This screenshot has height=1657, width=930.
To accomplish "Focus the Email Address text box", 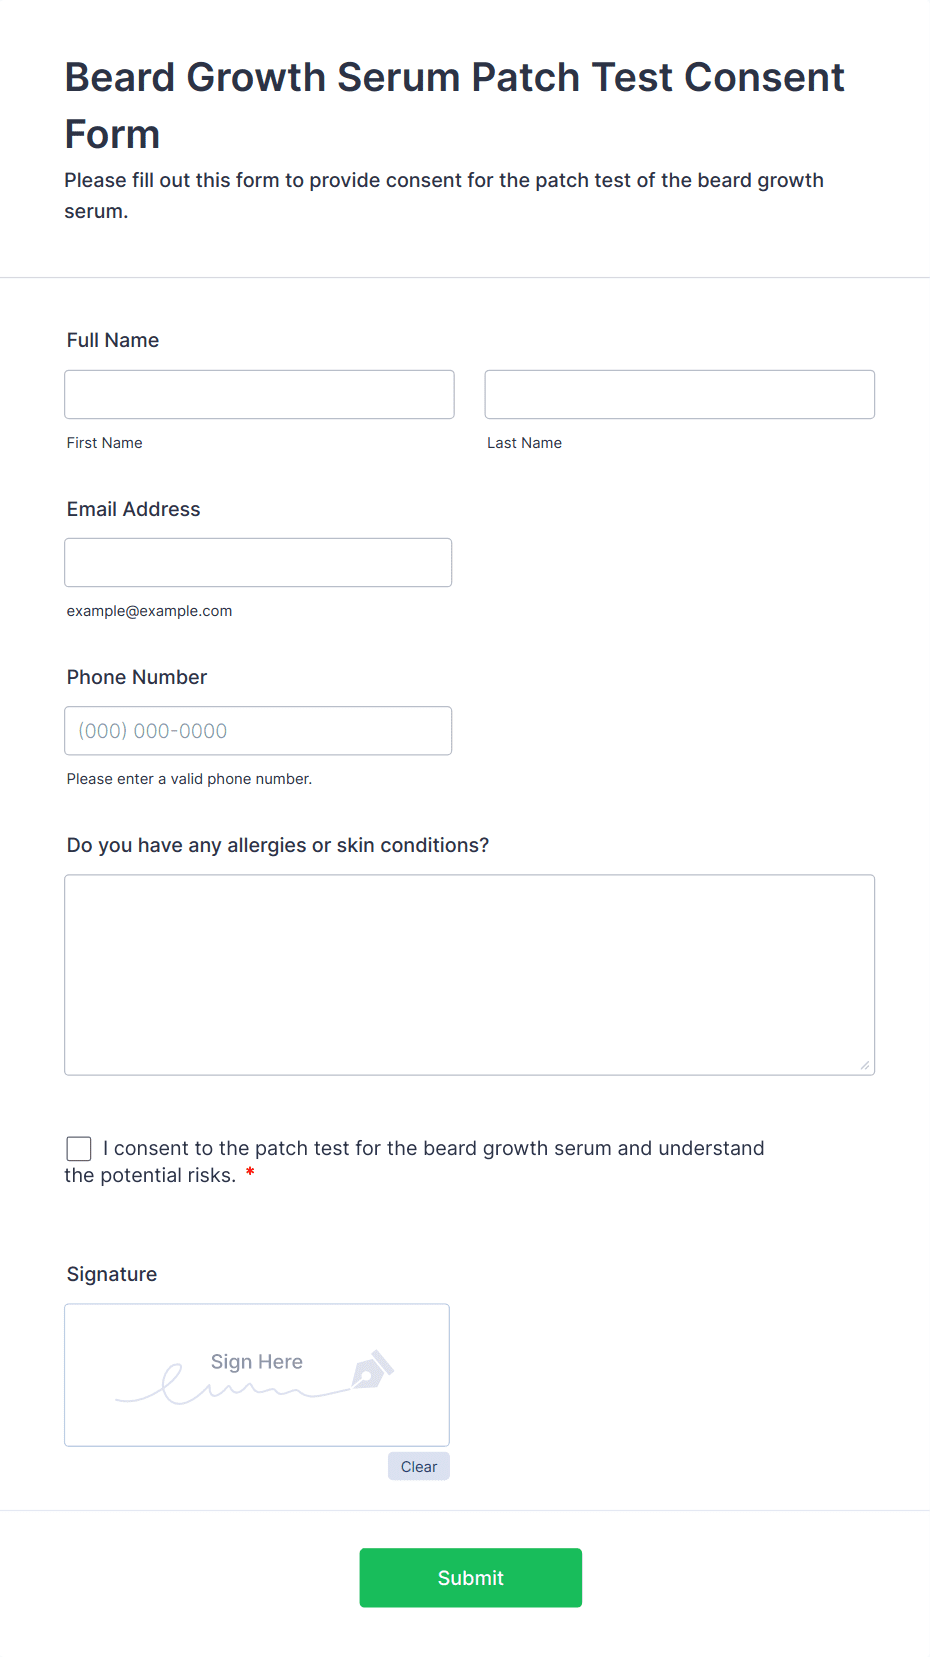I will coord(258,562).
